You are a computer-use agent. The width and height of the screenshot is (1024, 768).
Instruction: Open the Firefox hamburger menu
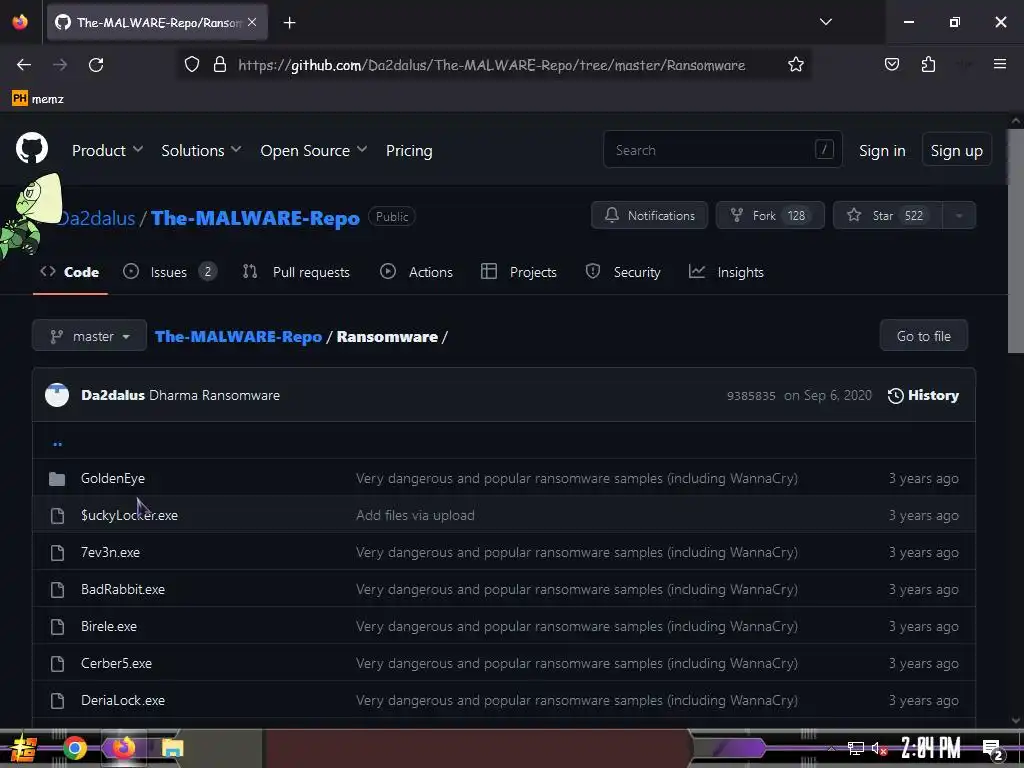[999, 64]
